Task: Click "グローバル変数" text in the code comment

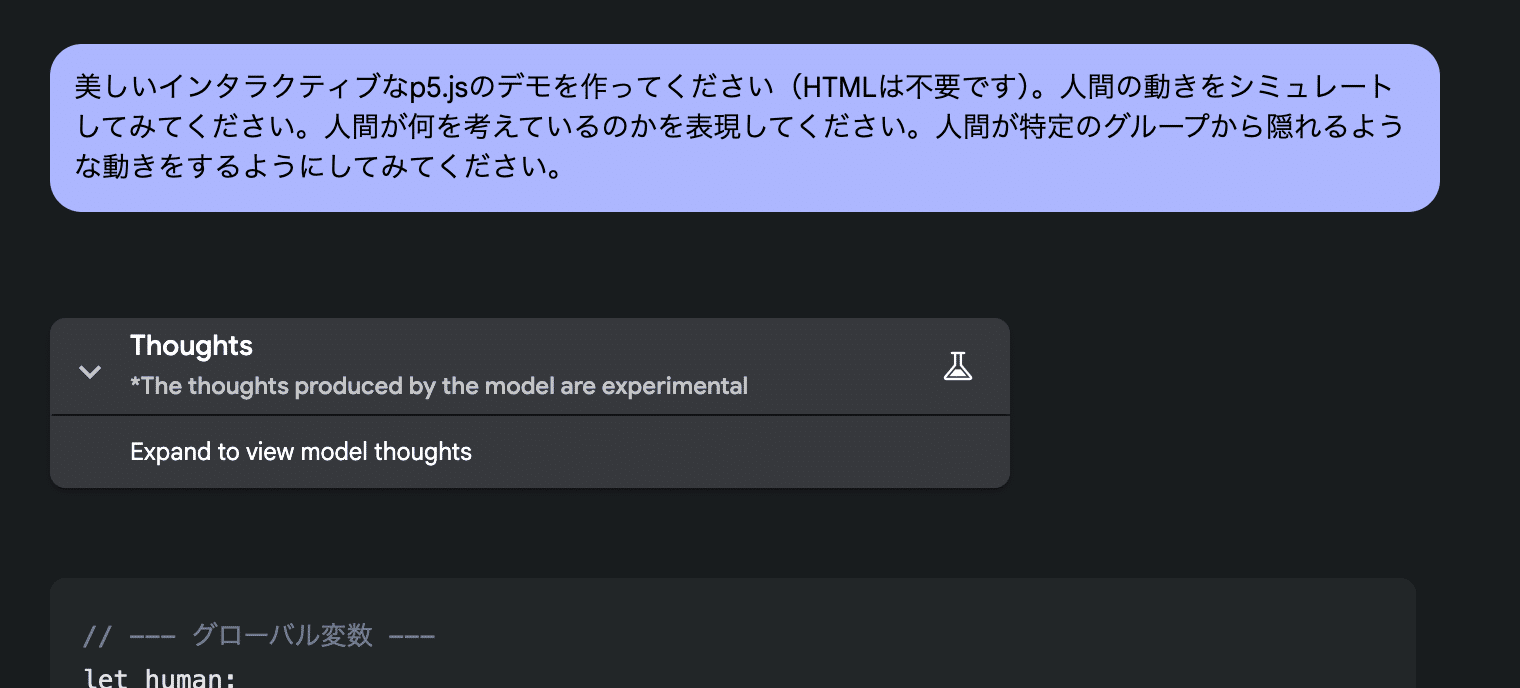Action: pos(282,635)
